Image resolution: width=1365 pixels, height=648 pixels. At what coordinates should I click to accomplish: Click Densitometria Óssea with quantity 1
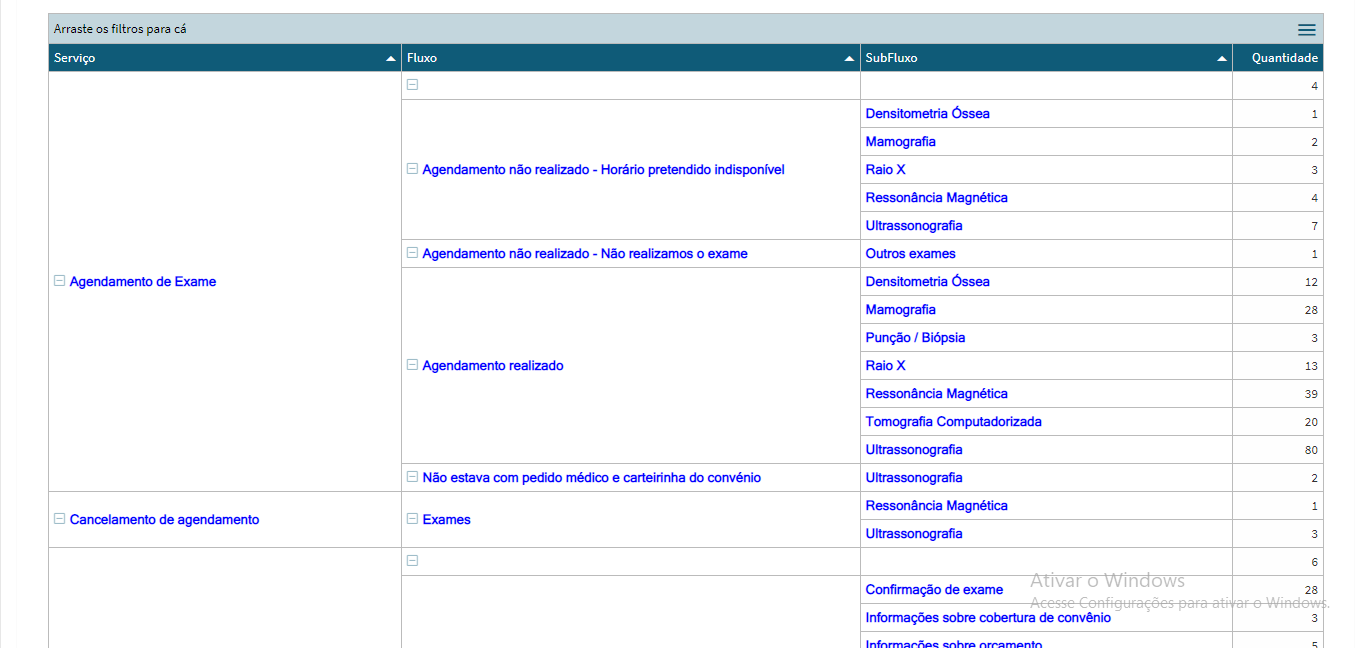point(928,114)
